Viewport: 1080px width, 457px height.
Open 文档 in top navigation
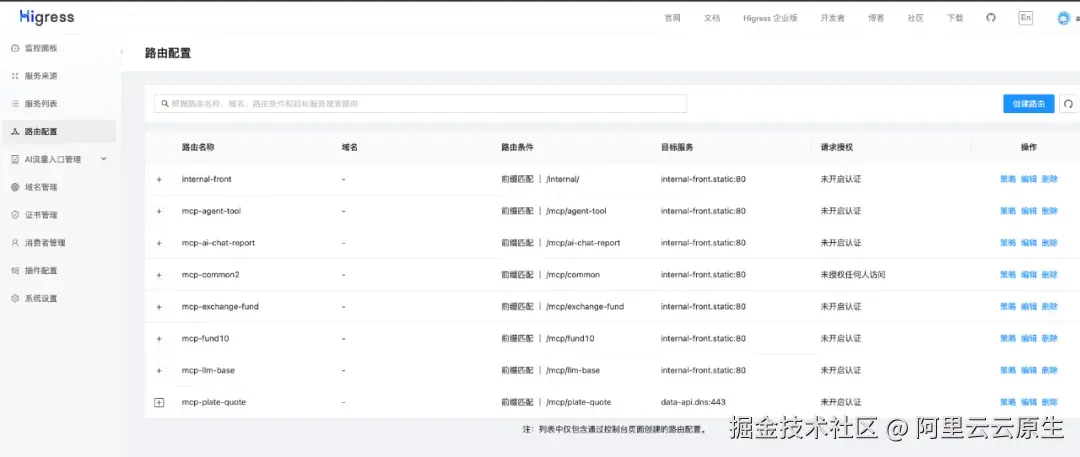click(x=712, y=19)
